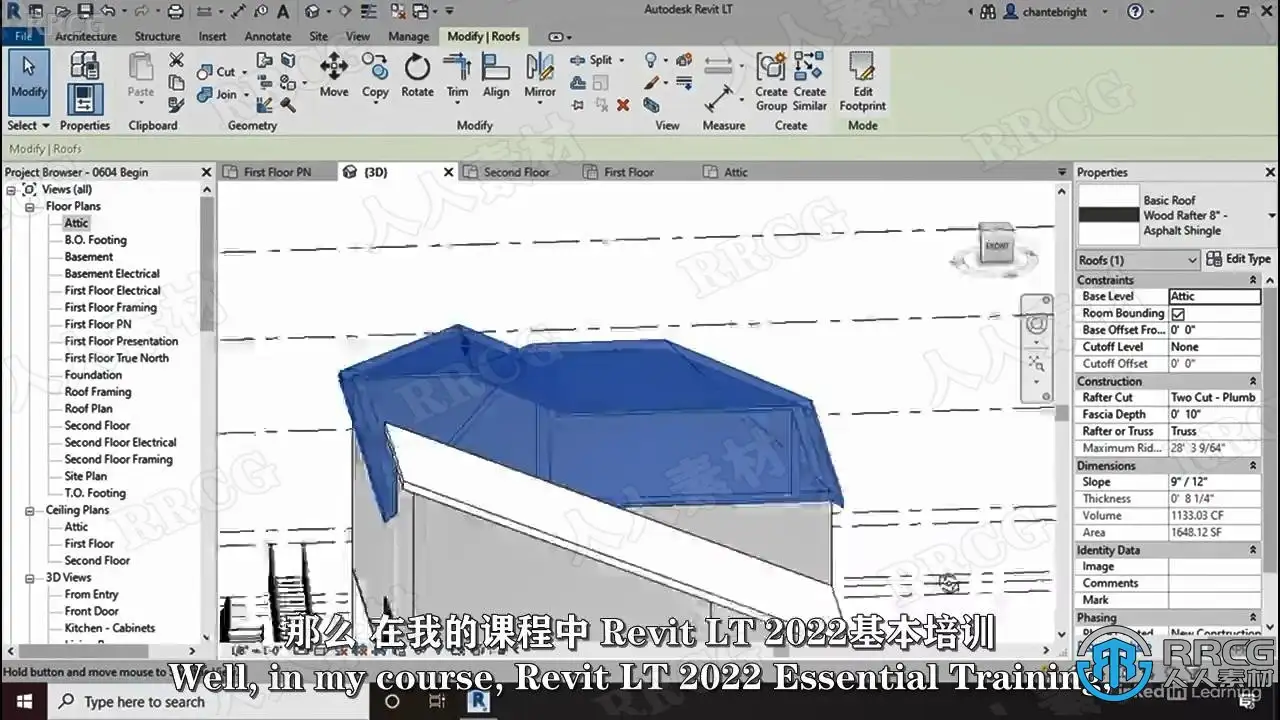Open the File menu button
Viewport: 1280px width, 720px height.
[23, 37]
